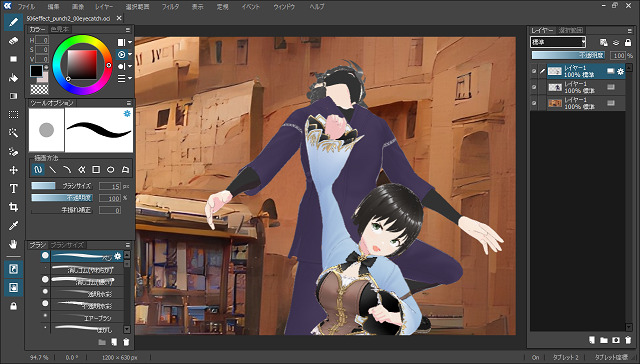The height and width of the screenshot is (364, 640).
Task: Delete layer with trash icon in layer panel
Action: [x=628, y=340]
